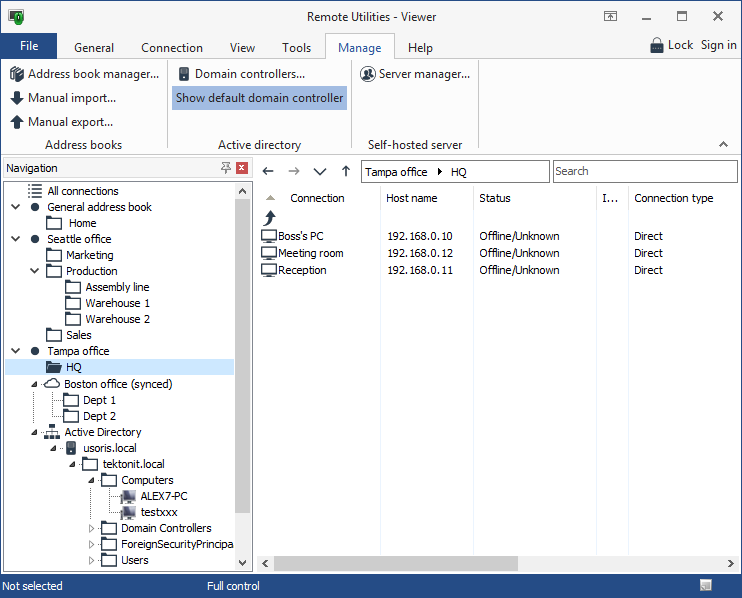This screenshot has width=742, height=598.
Task: Sort by the Host name column
Action: pos(412,198)
